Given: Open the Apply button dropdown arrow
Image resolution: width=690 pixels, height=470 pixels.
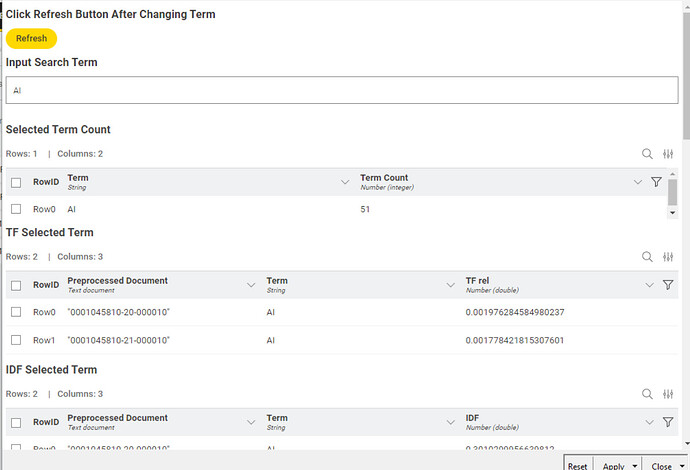Looking at the screenshot, I should click(x=635, y=466).
